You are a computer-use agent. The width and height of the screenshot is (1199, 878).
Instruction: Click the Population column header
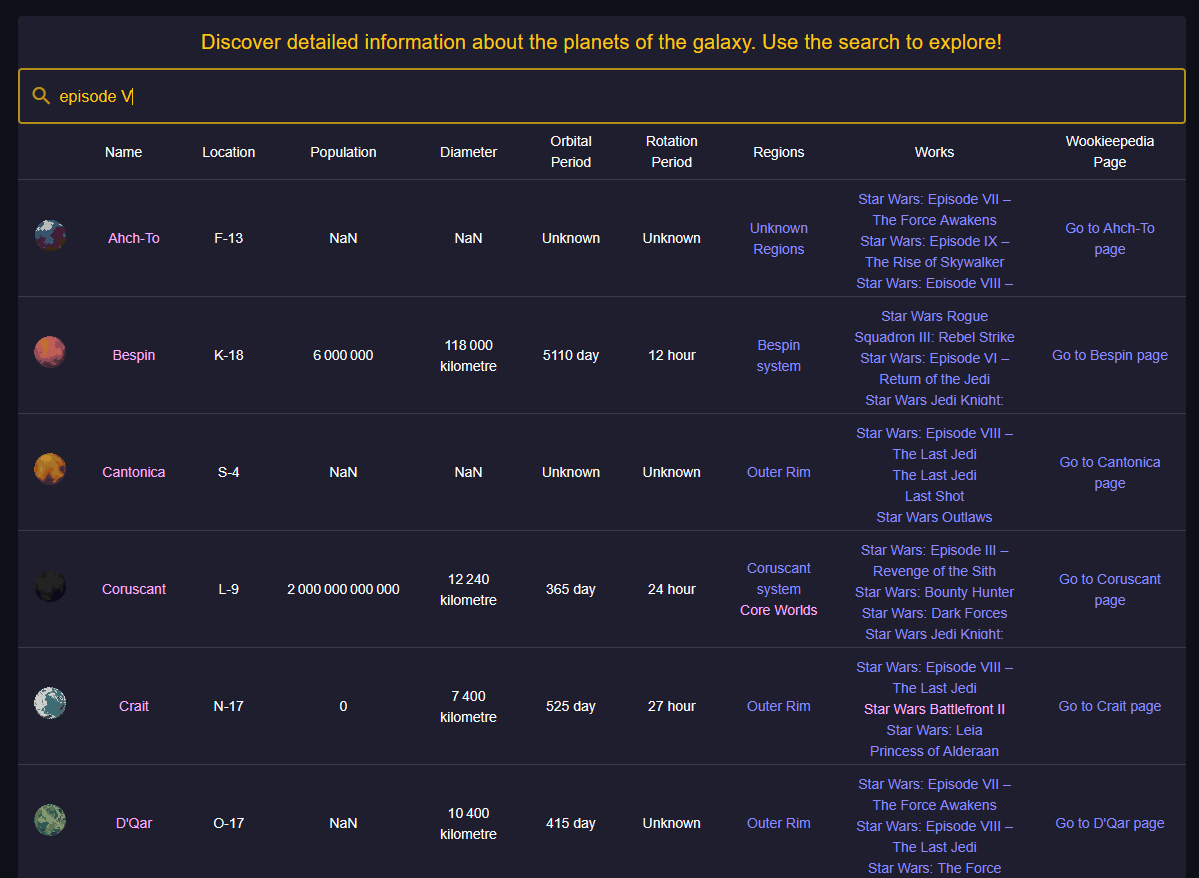343,152
